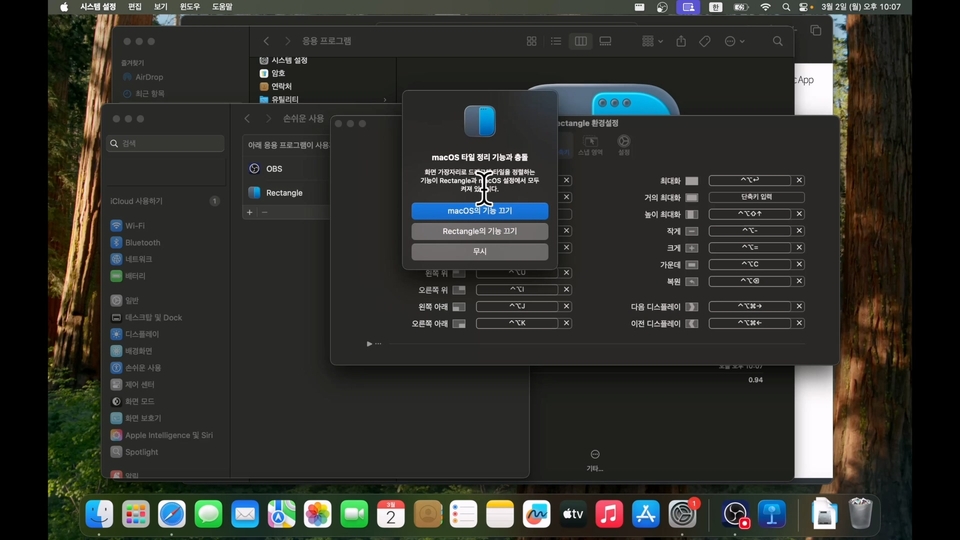Click the 최대화 shortcut field
Screen dimensions: 960x540
[749, 181]
